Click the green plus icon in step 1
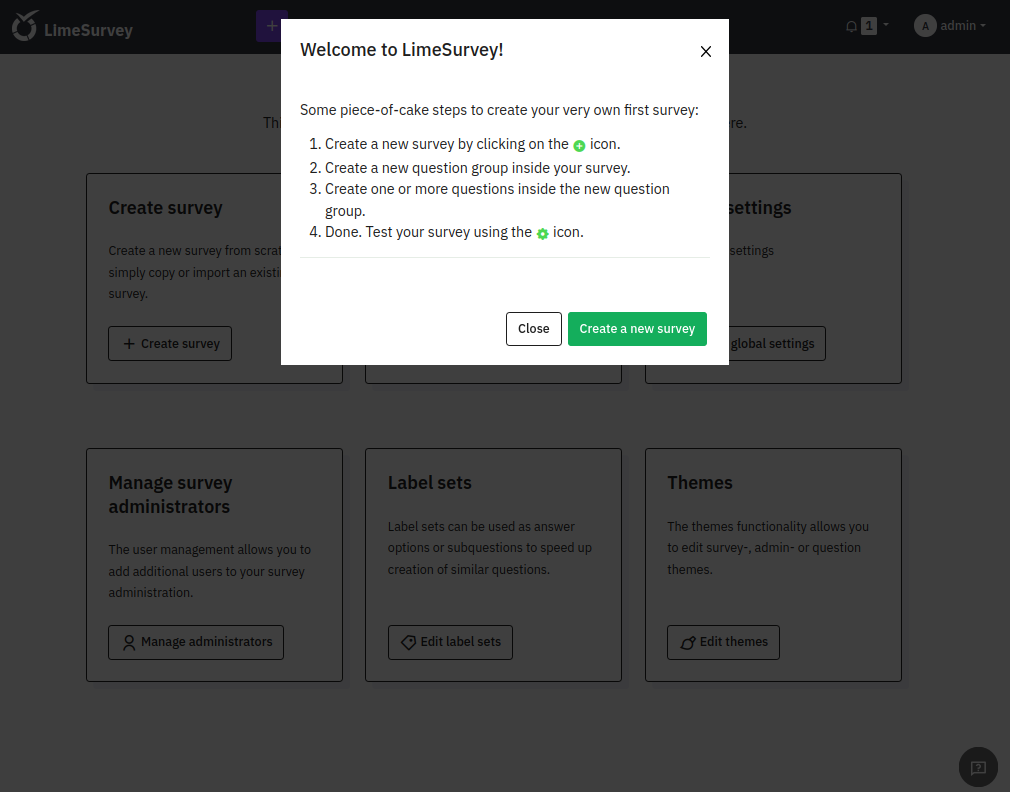 [579, 146]
